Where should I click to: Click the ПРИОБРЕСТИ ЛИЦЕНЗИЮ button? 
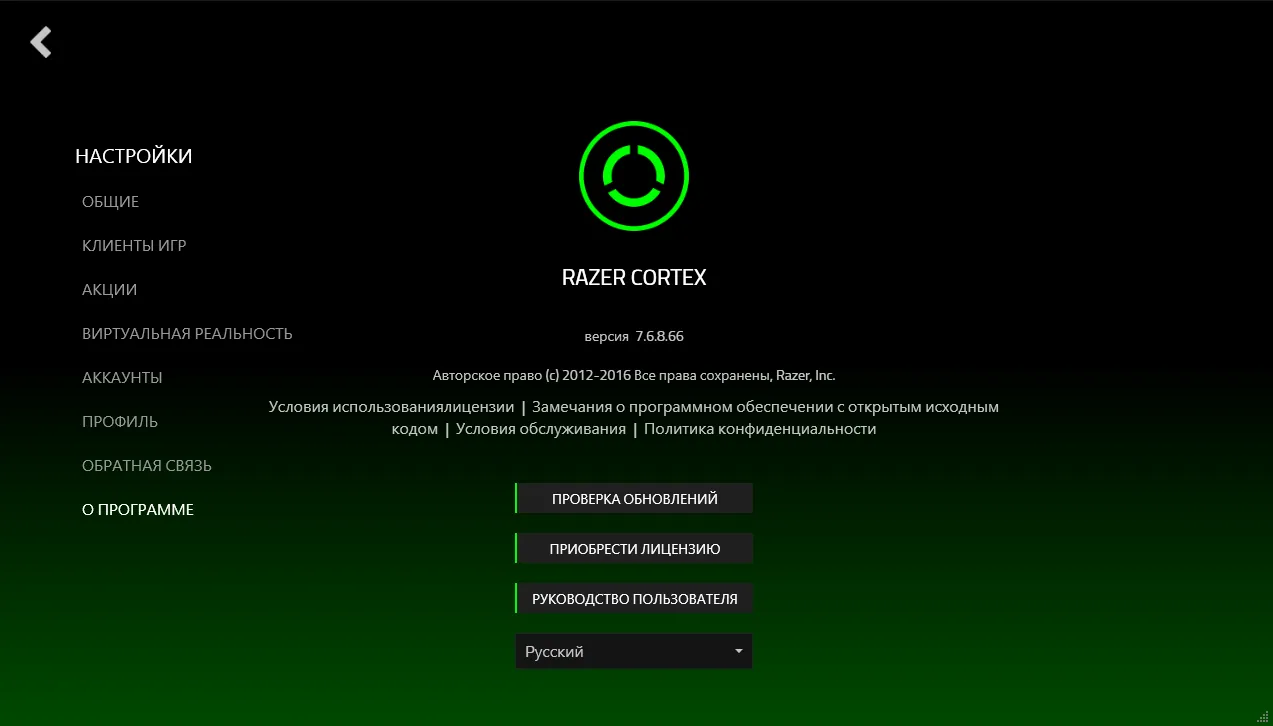tap(634, 548)
